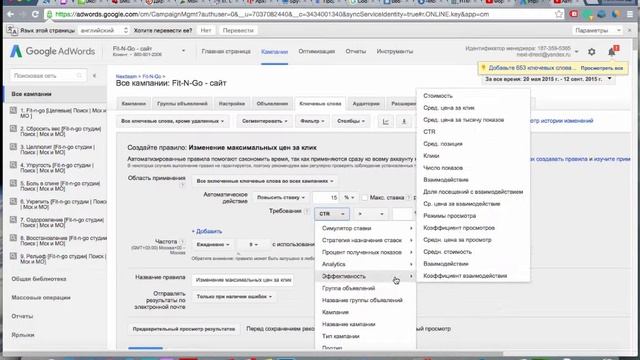Click icon of campaign 1. Fit-n-go Целевые

[x=13, y=110]
